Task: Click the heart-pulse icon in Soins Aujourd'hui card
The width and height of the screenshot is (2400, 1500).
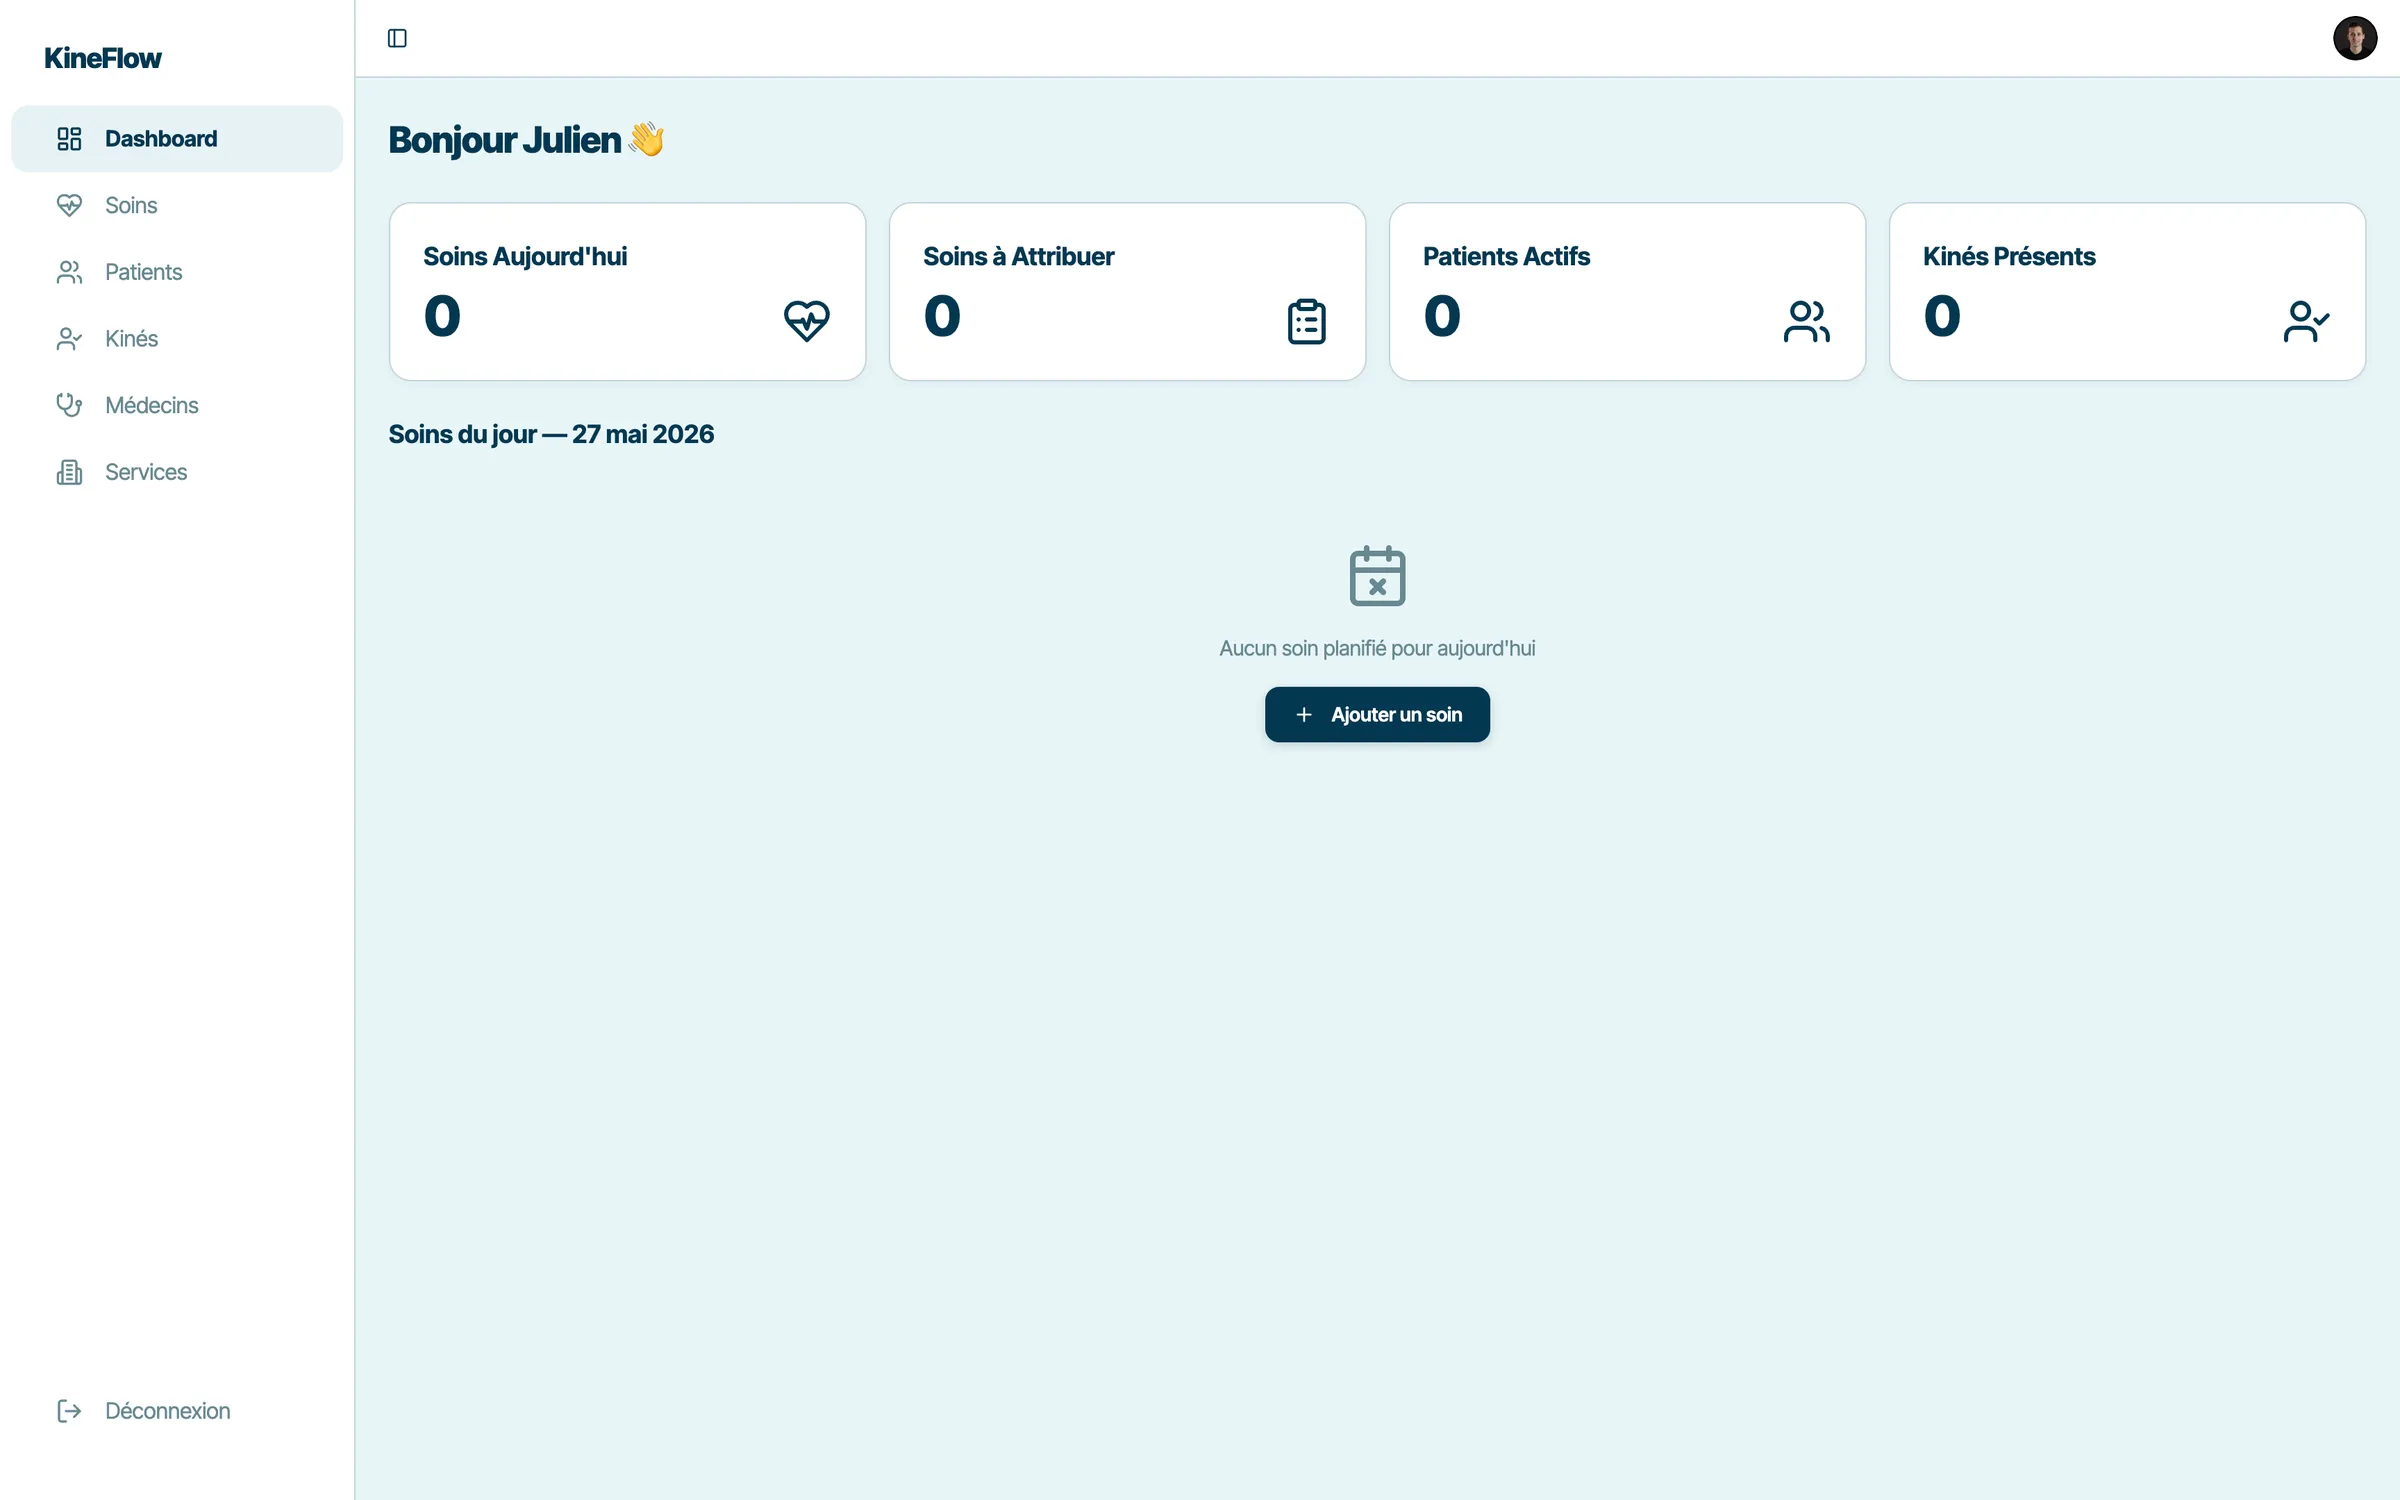Action: click(x=806, y=321)
